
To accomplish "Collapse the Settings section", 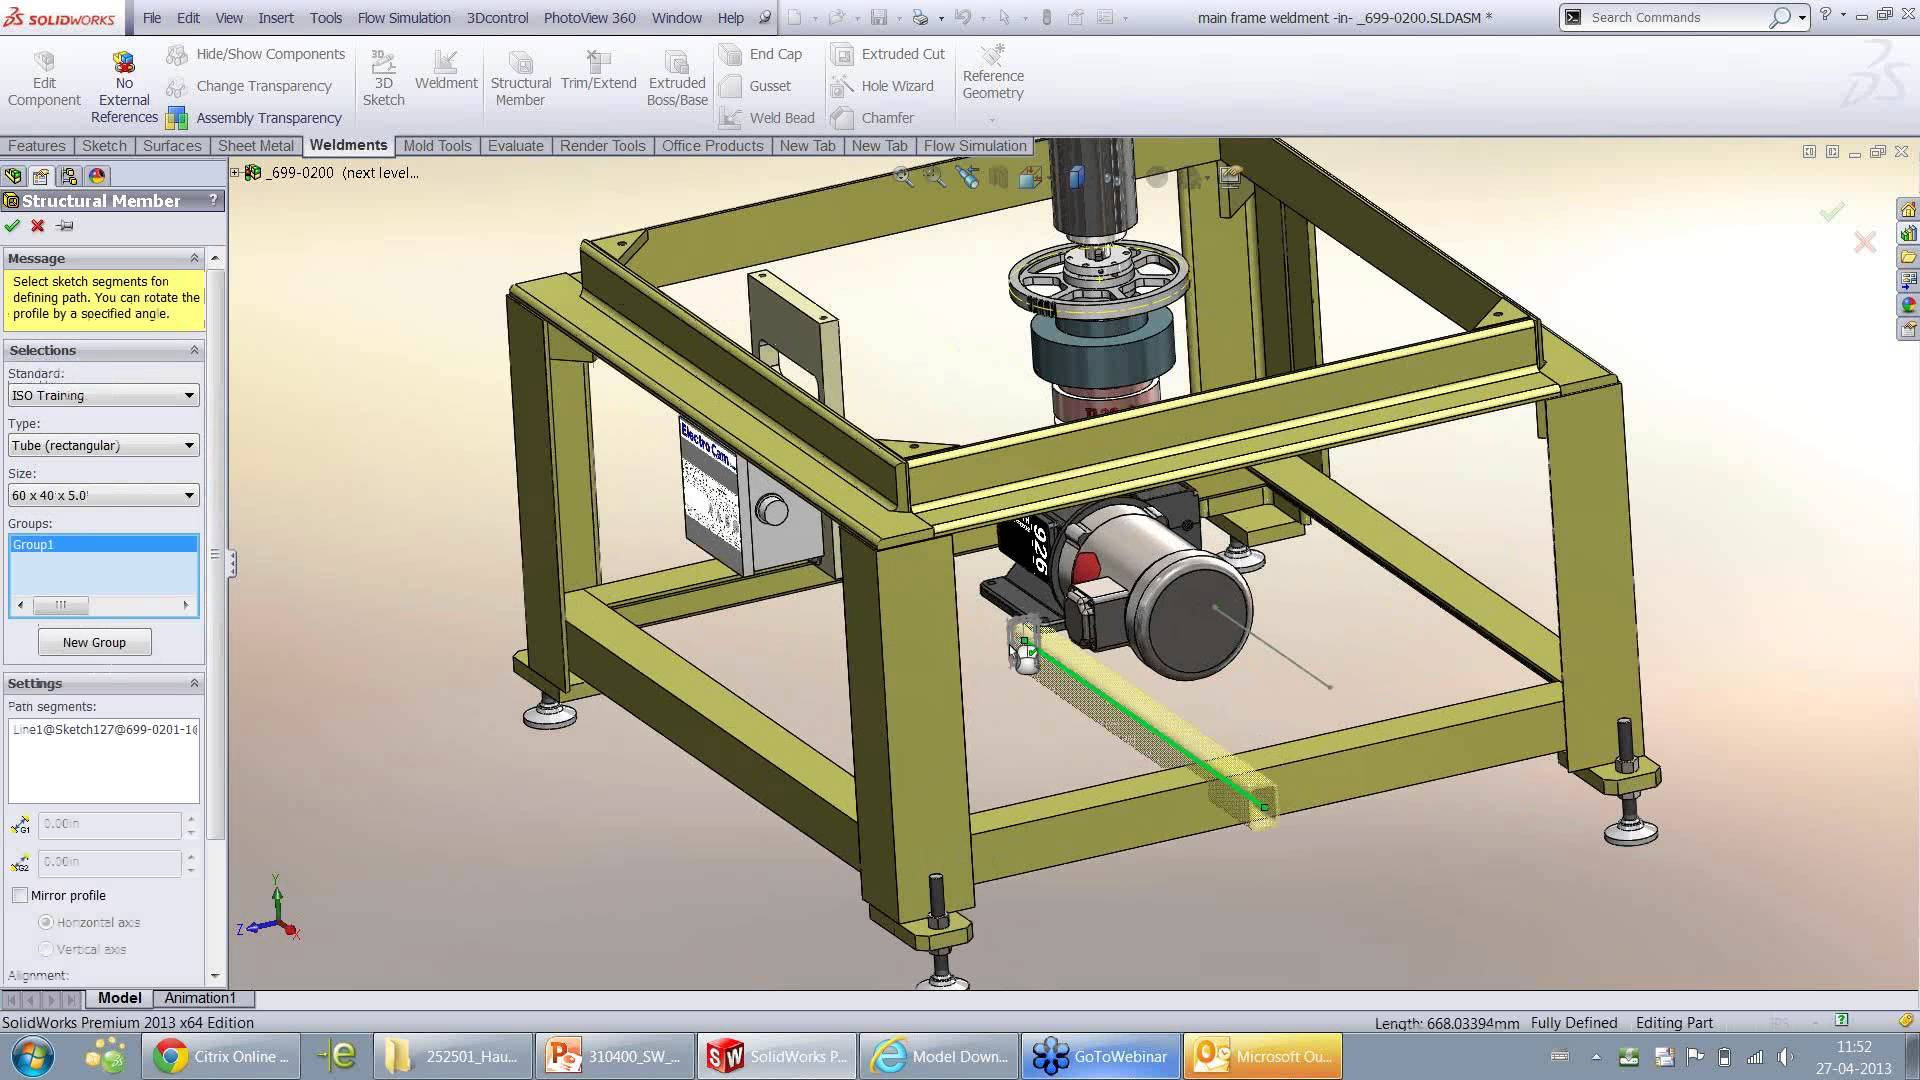I will [194, 683].
